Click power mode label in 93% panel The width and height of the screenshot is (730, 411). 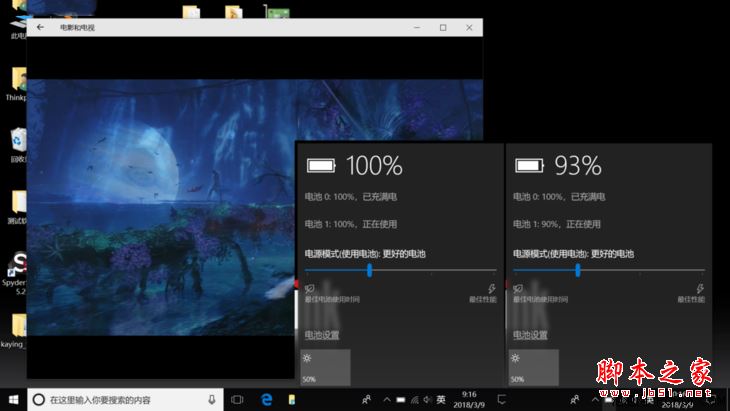(574, 254)
